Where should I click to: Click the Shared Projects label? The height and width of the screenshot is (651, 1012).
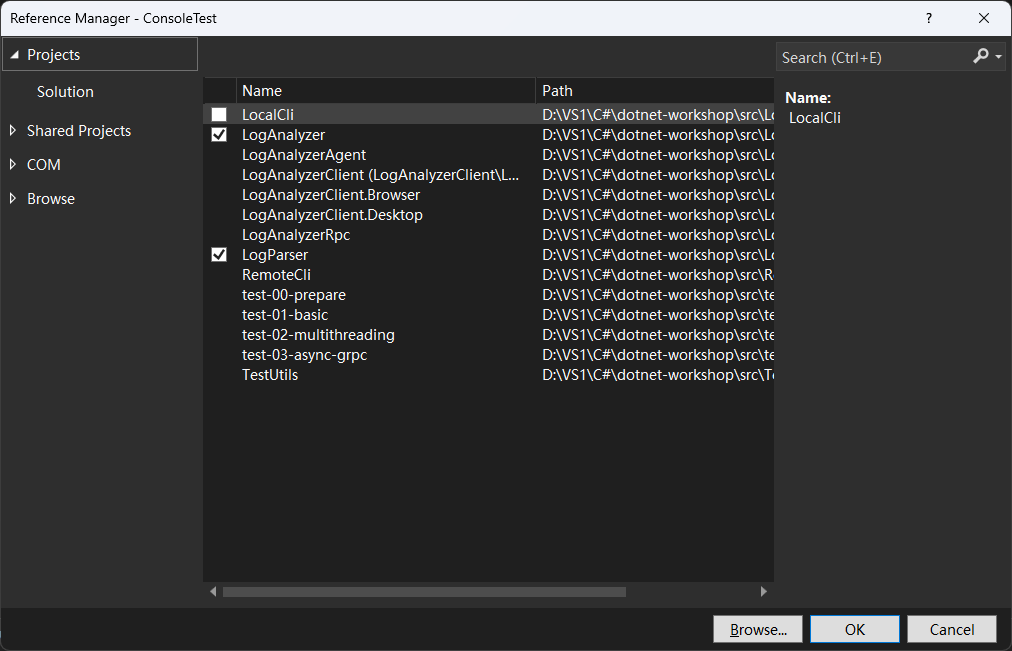pyautogui.click(x=79, y=130)
